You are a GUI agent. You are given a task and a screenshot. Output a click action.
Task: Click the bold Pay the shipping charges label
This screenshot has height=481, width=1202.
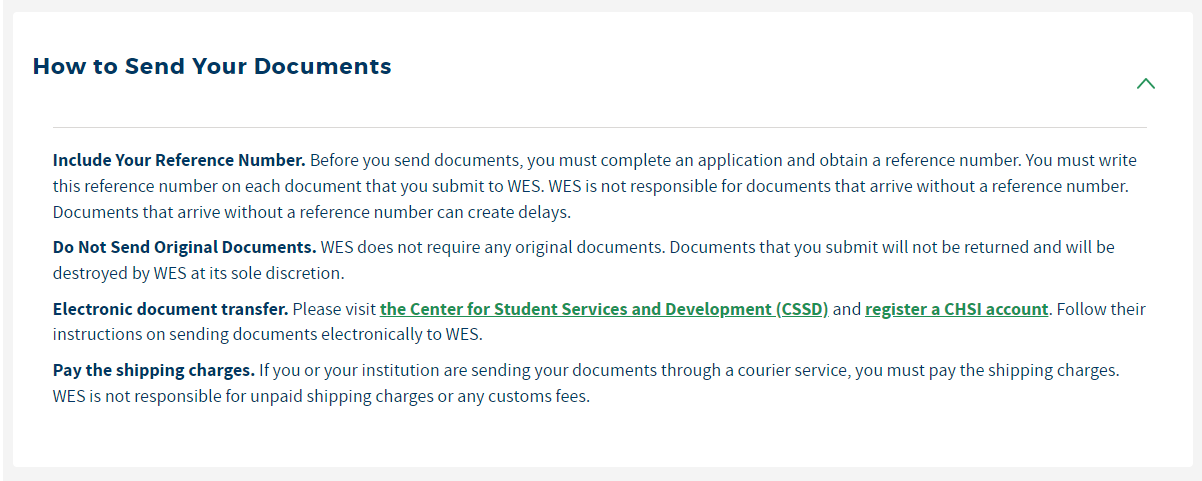tap(154, 370)
